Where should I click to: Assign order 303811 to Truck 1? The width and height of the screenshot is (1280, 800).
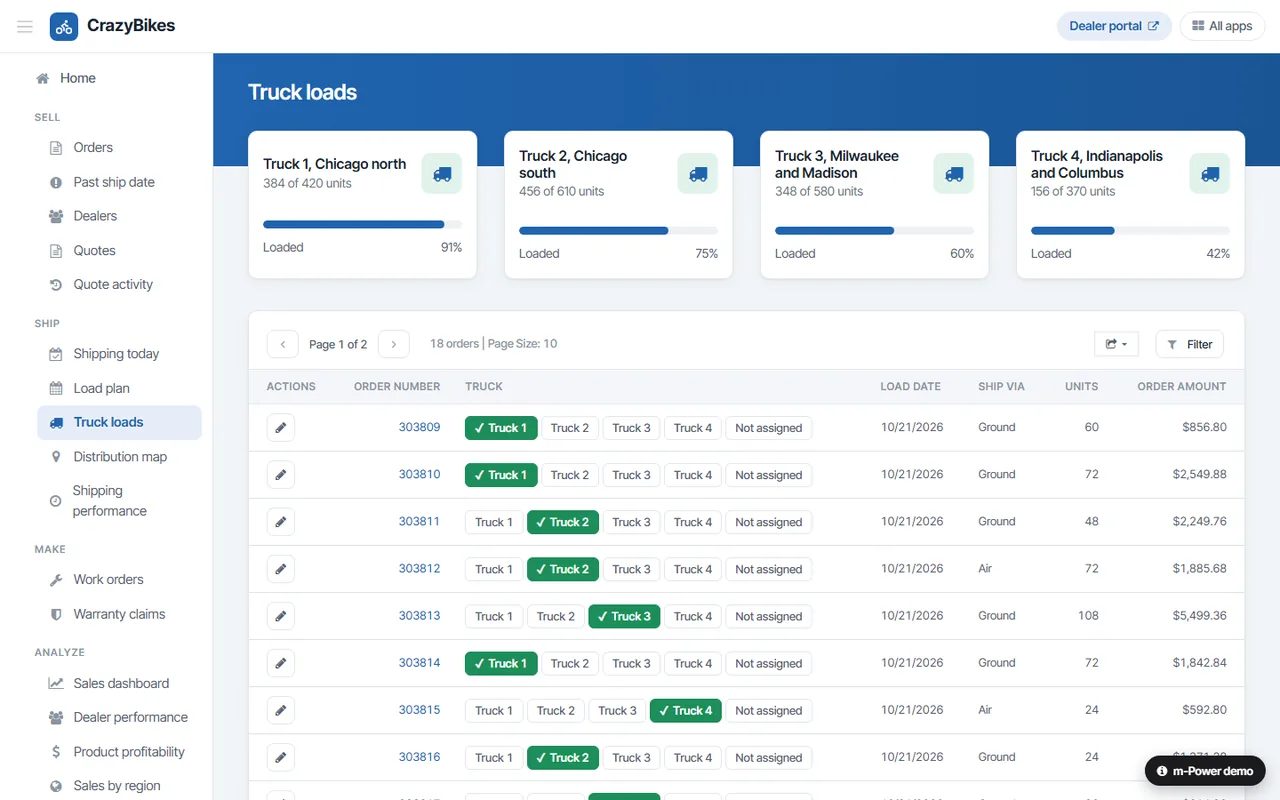click(494, 522)
